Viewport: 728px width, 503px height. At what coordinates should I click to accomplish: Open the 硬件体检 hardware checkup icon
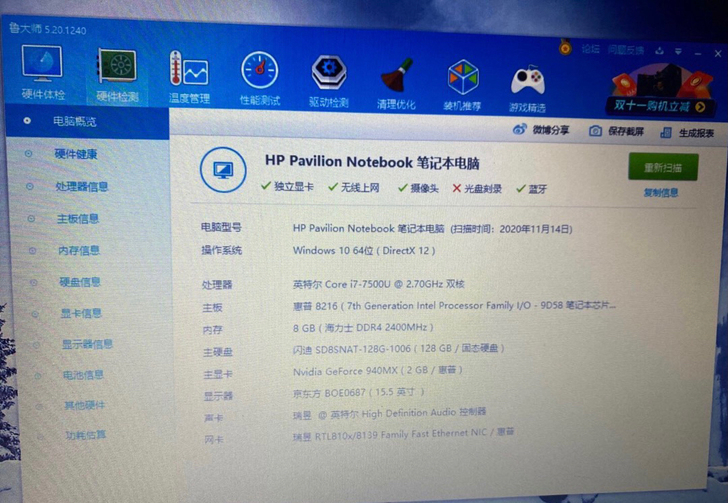coord(42,72)
